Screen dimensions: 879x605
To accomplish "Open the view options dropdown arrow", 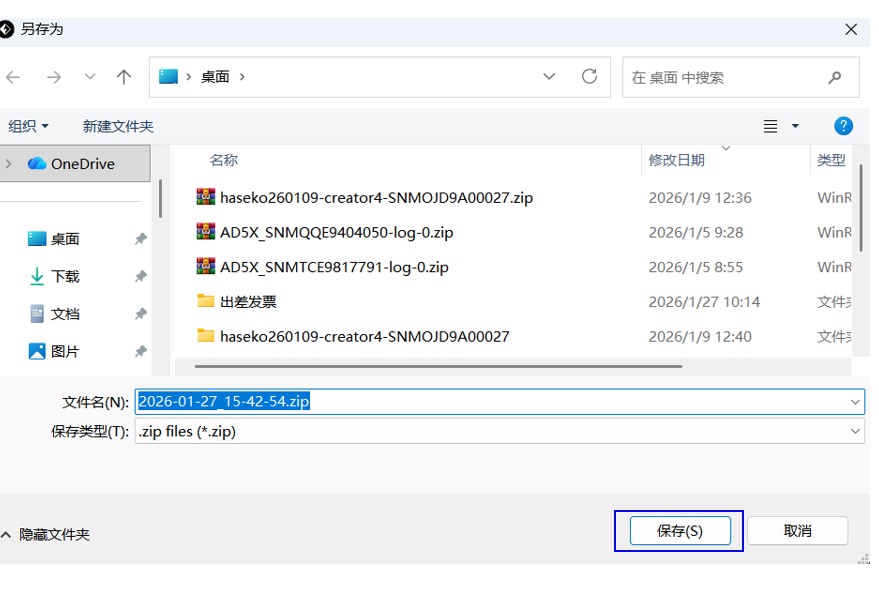I will [x=796, y=126].
